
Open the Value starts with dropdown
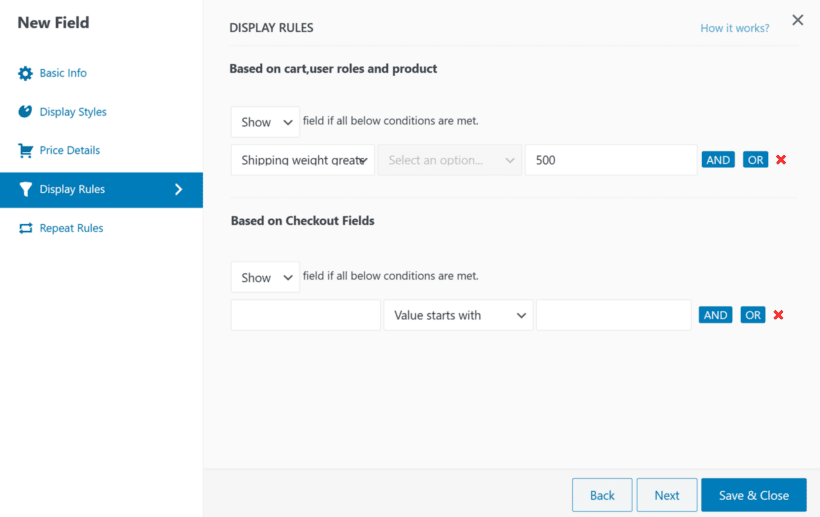458,315
